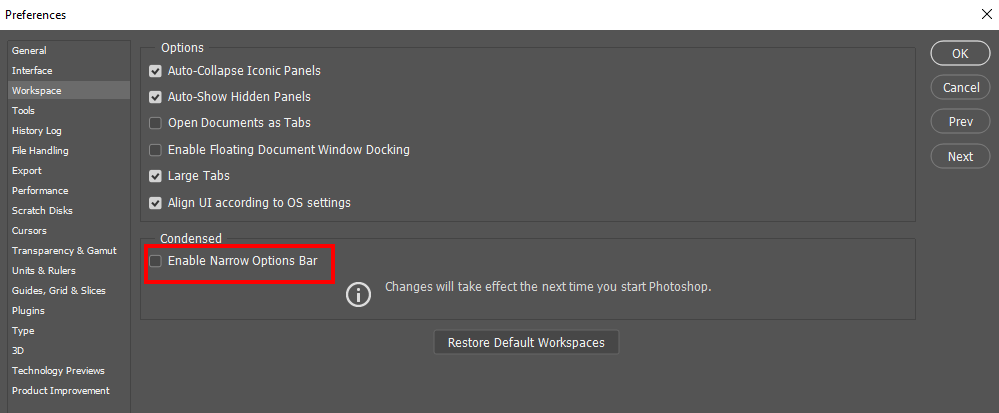Disable Auto-Show Hidden Panels checkbox
The height and width of the screenshot is (413, 999).
[156, 97]
